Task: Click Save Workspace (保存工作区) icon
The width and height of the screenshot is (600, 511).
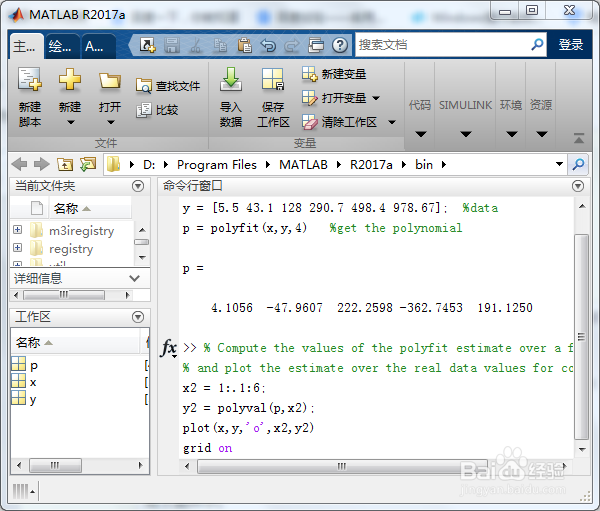Action: (x=273, y=80)
